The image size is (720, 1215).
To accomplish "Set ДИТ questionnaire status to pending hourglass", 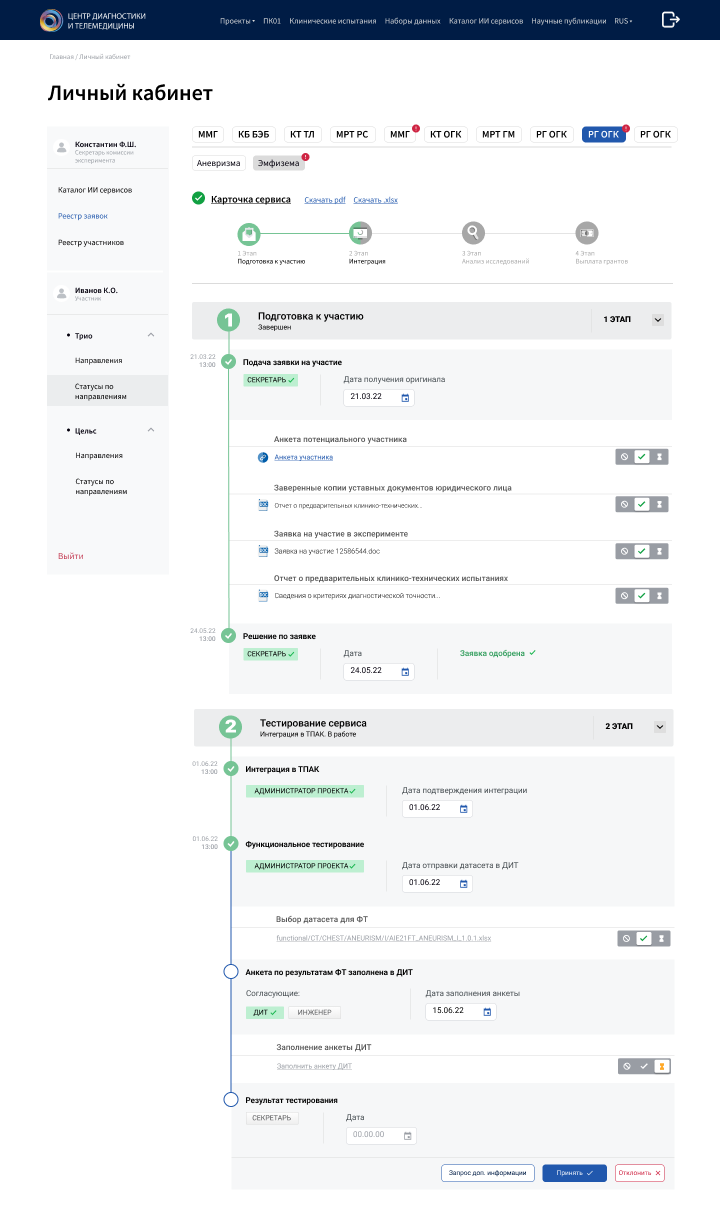I will pyautogui.click(x=660, y=1067).
